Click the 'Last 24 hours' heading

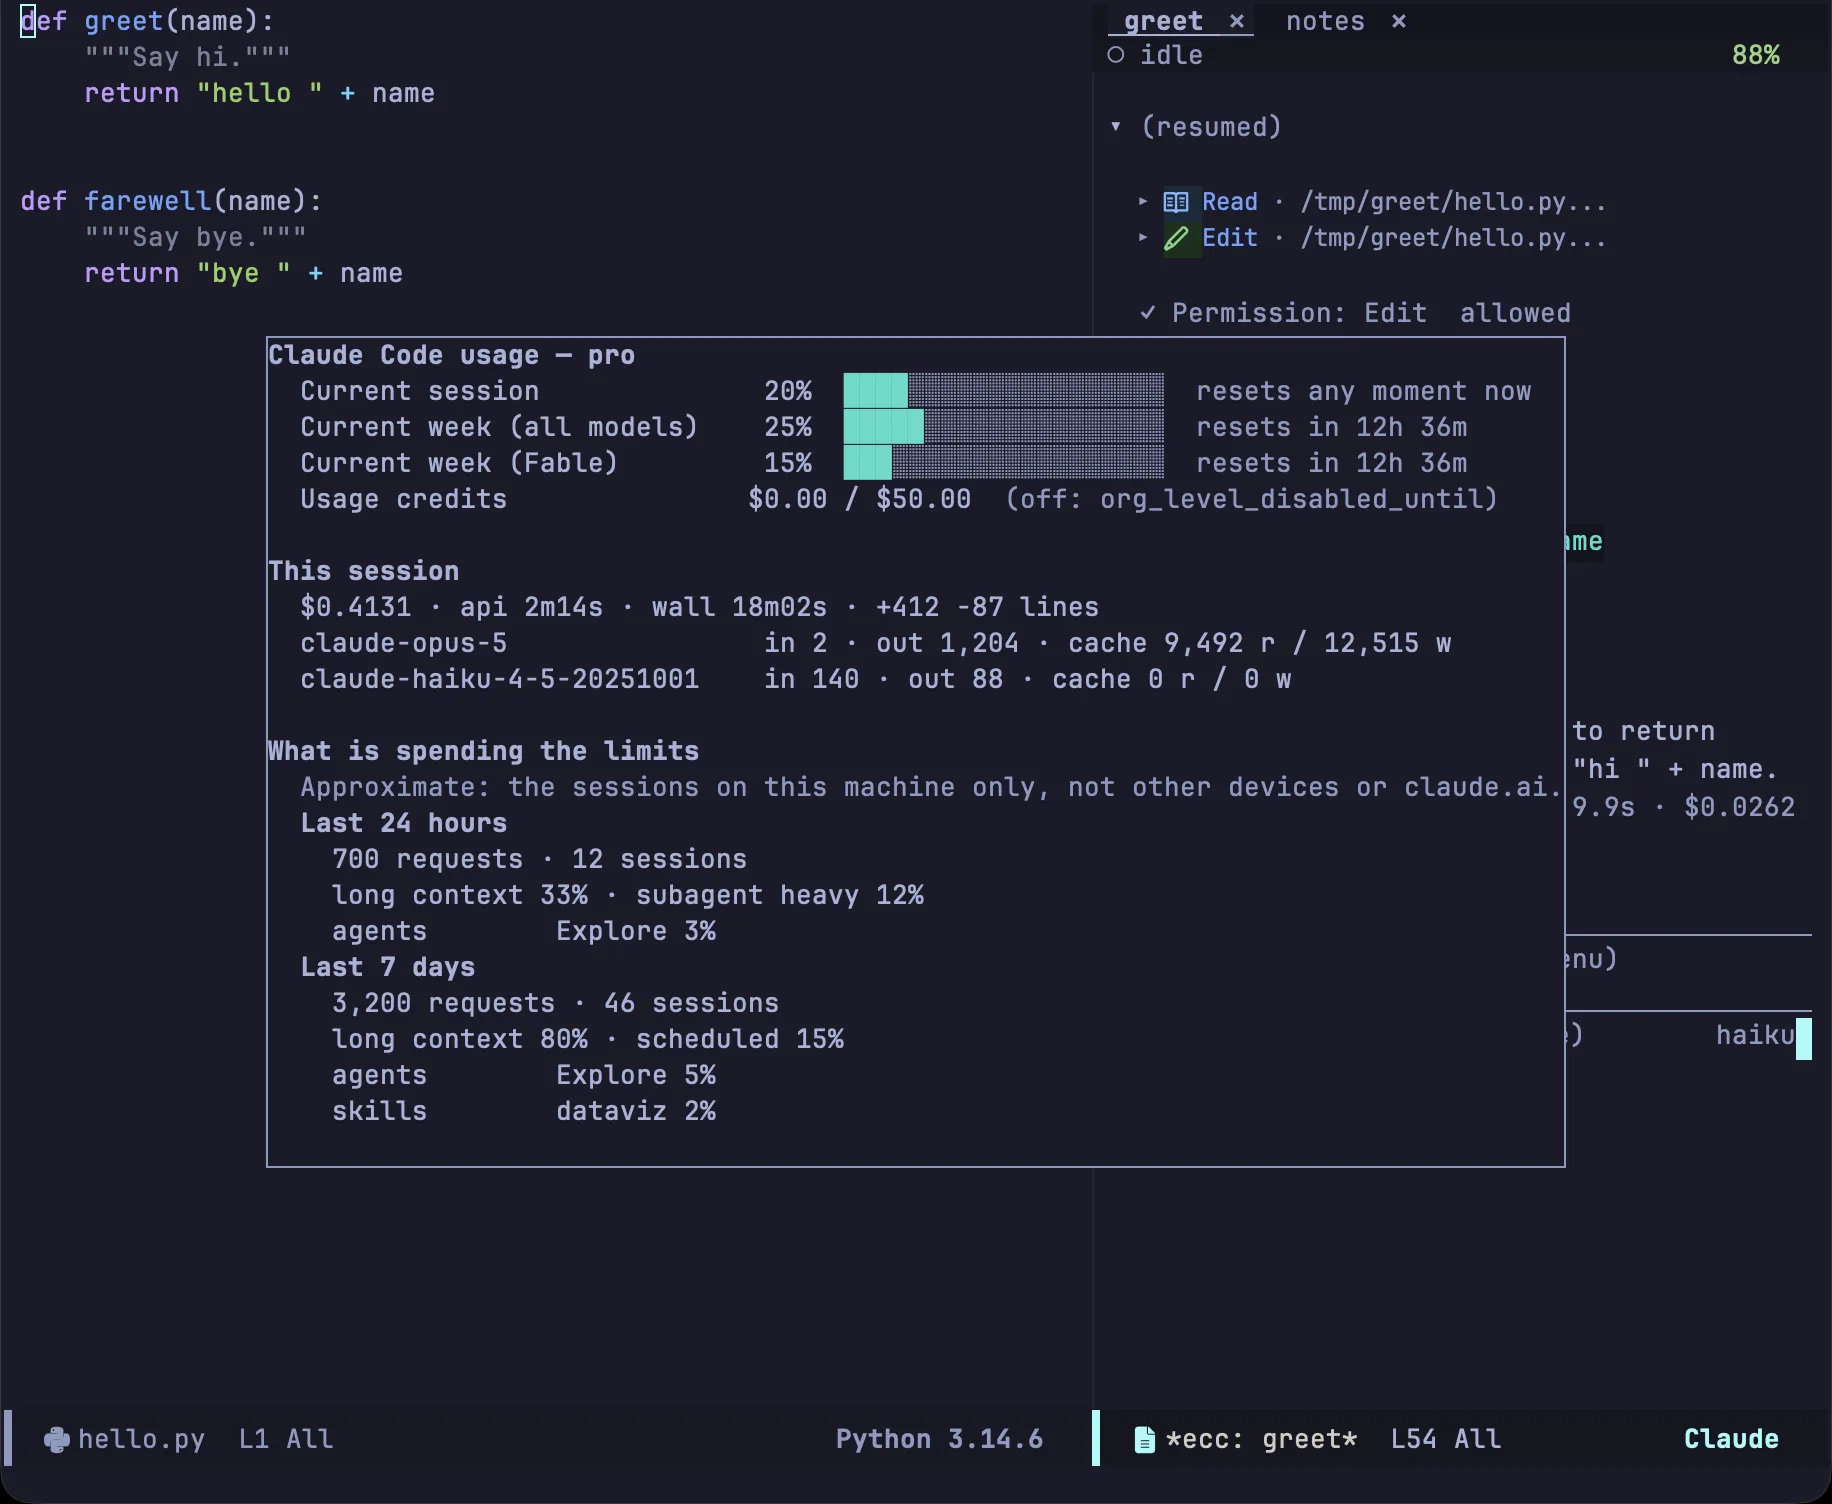tap(403, 823)
